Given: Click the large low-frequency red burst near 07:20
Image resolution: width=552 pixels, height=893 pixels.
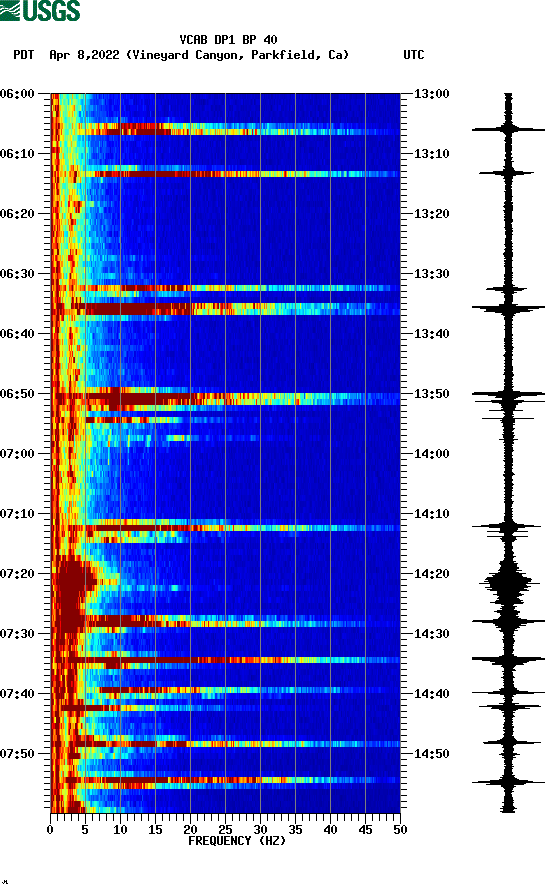Looking at the screenshot, I should click(x=72, y=592).
